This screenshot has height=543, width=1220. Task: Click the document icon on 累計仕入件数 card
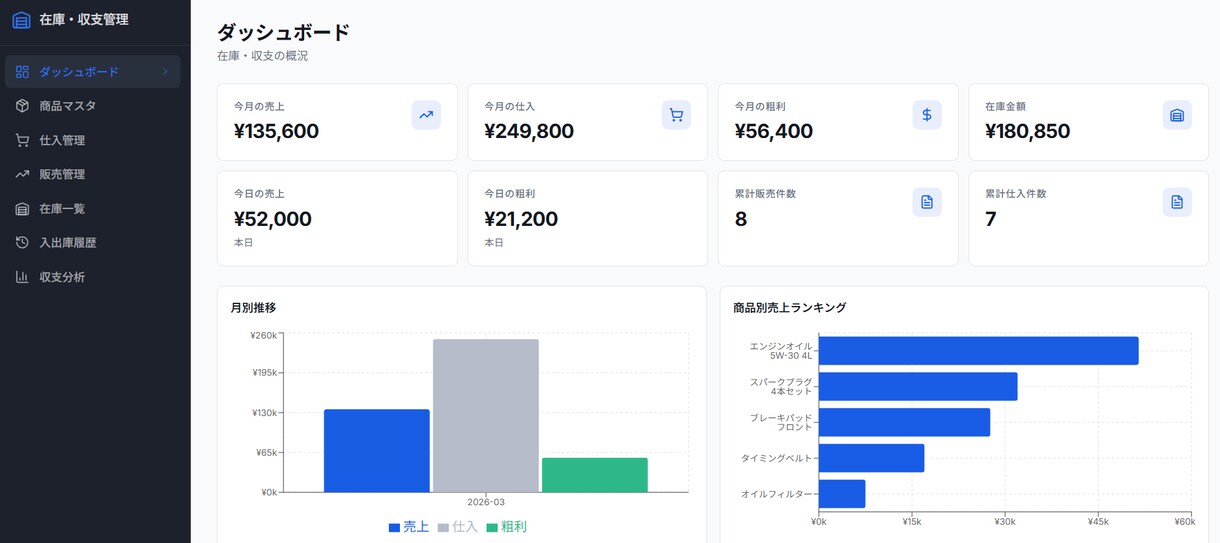tap(1177, 202)
